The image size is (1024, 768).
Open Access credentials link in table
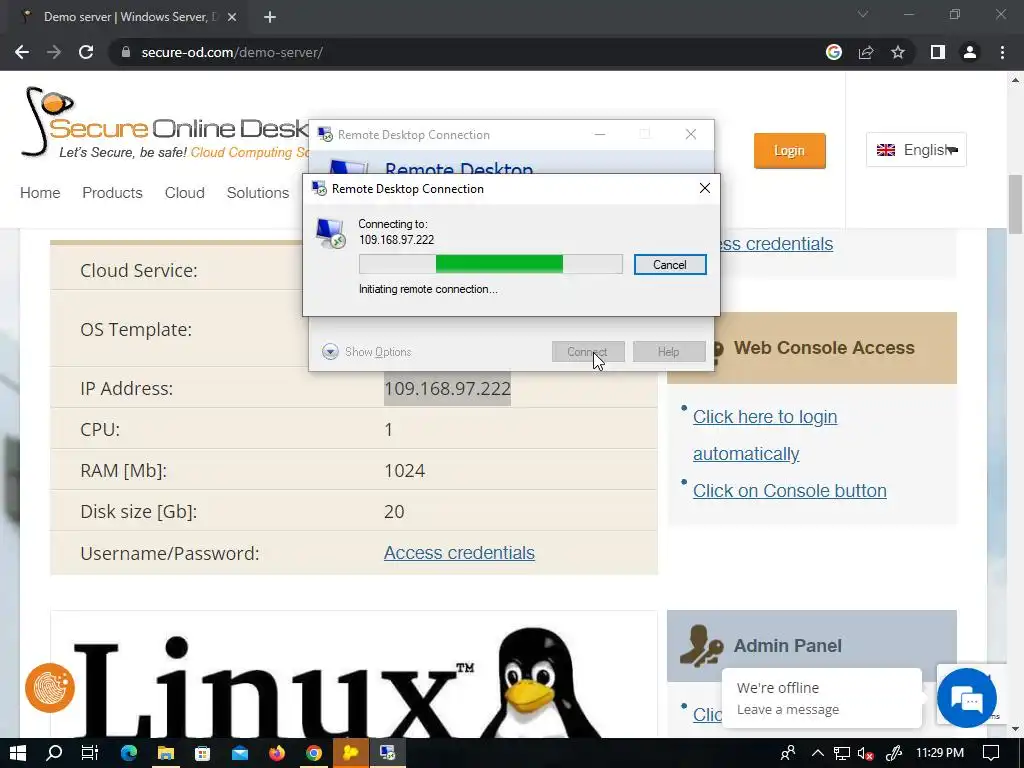(x=459, y=552)
